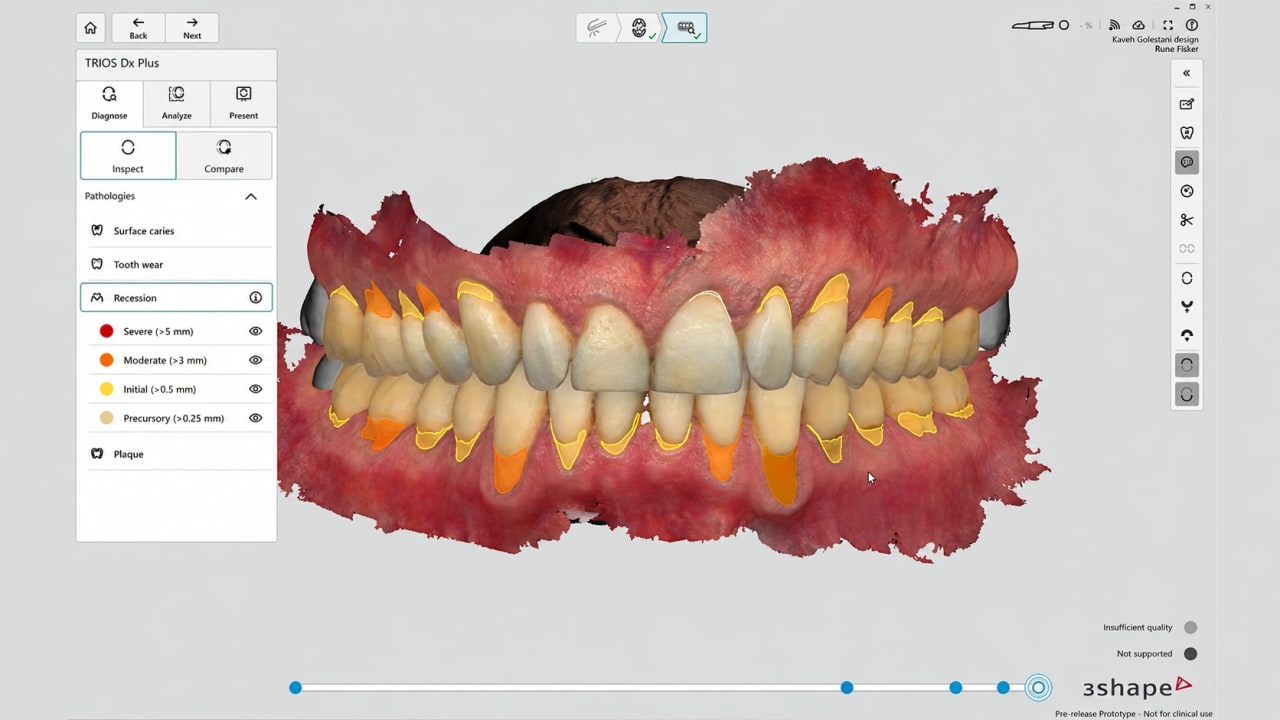Click the Back button
Screen dimensions: 1280x720
(138, 28)
